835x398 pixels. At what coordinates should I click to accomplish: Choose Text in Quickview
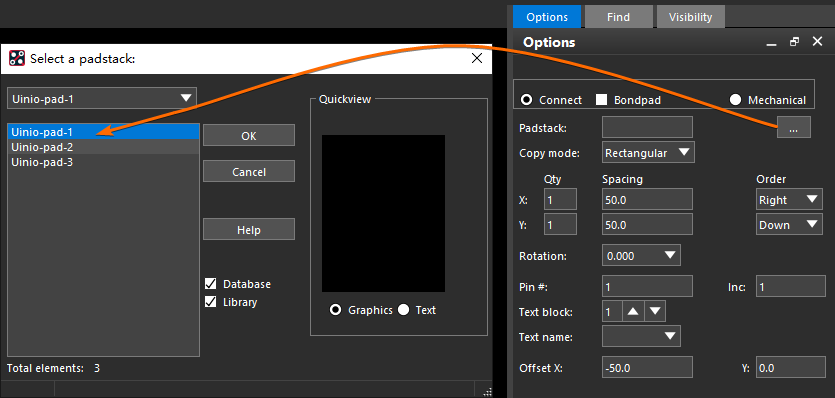pos(404,310)
